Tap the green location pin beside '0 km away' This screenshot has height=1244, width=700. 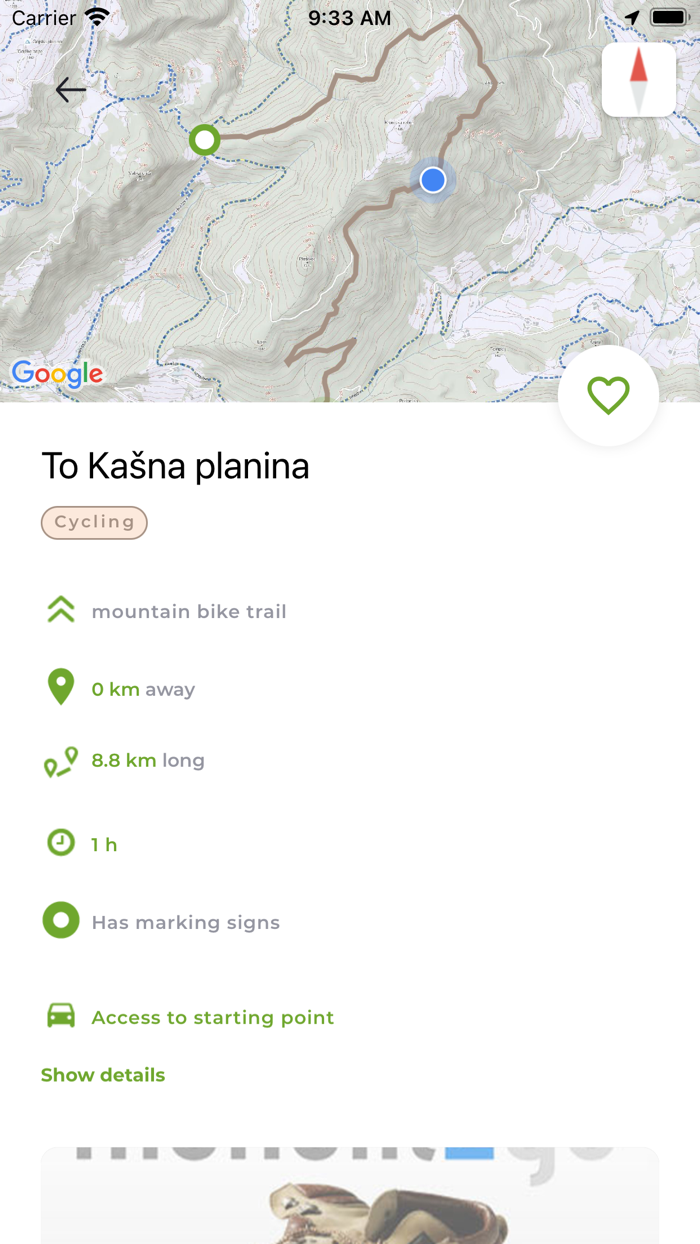[x=61, y=687]
